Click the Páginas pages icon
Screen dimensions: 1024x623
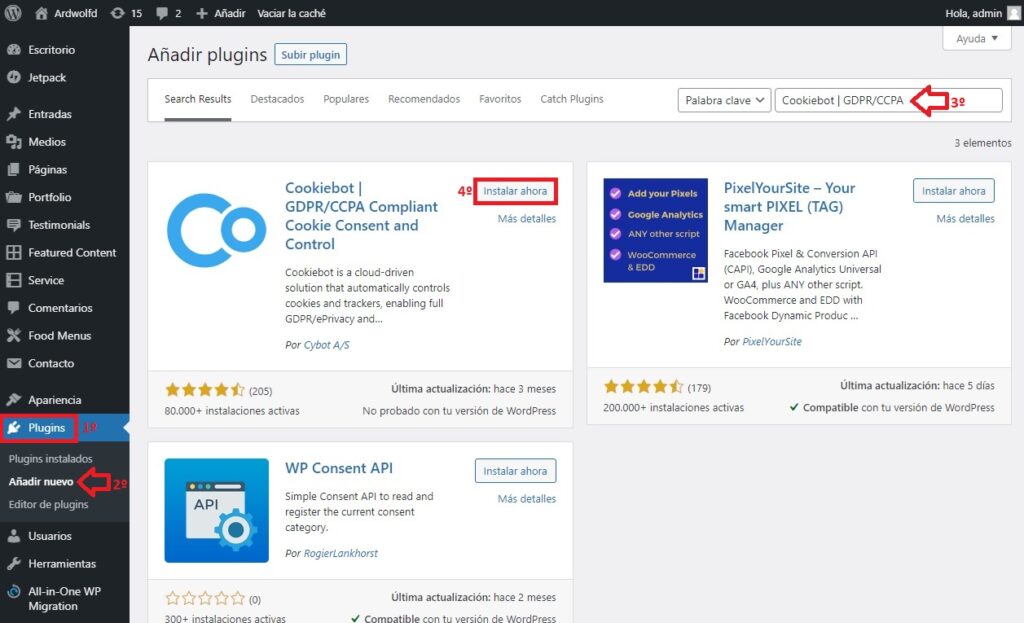[x=14, y=169]
